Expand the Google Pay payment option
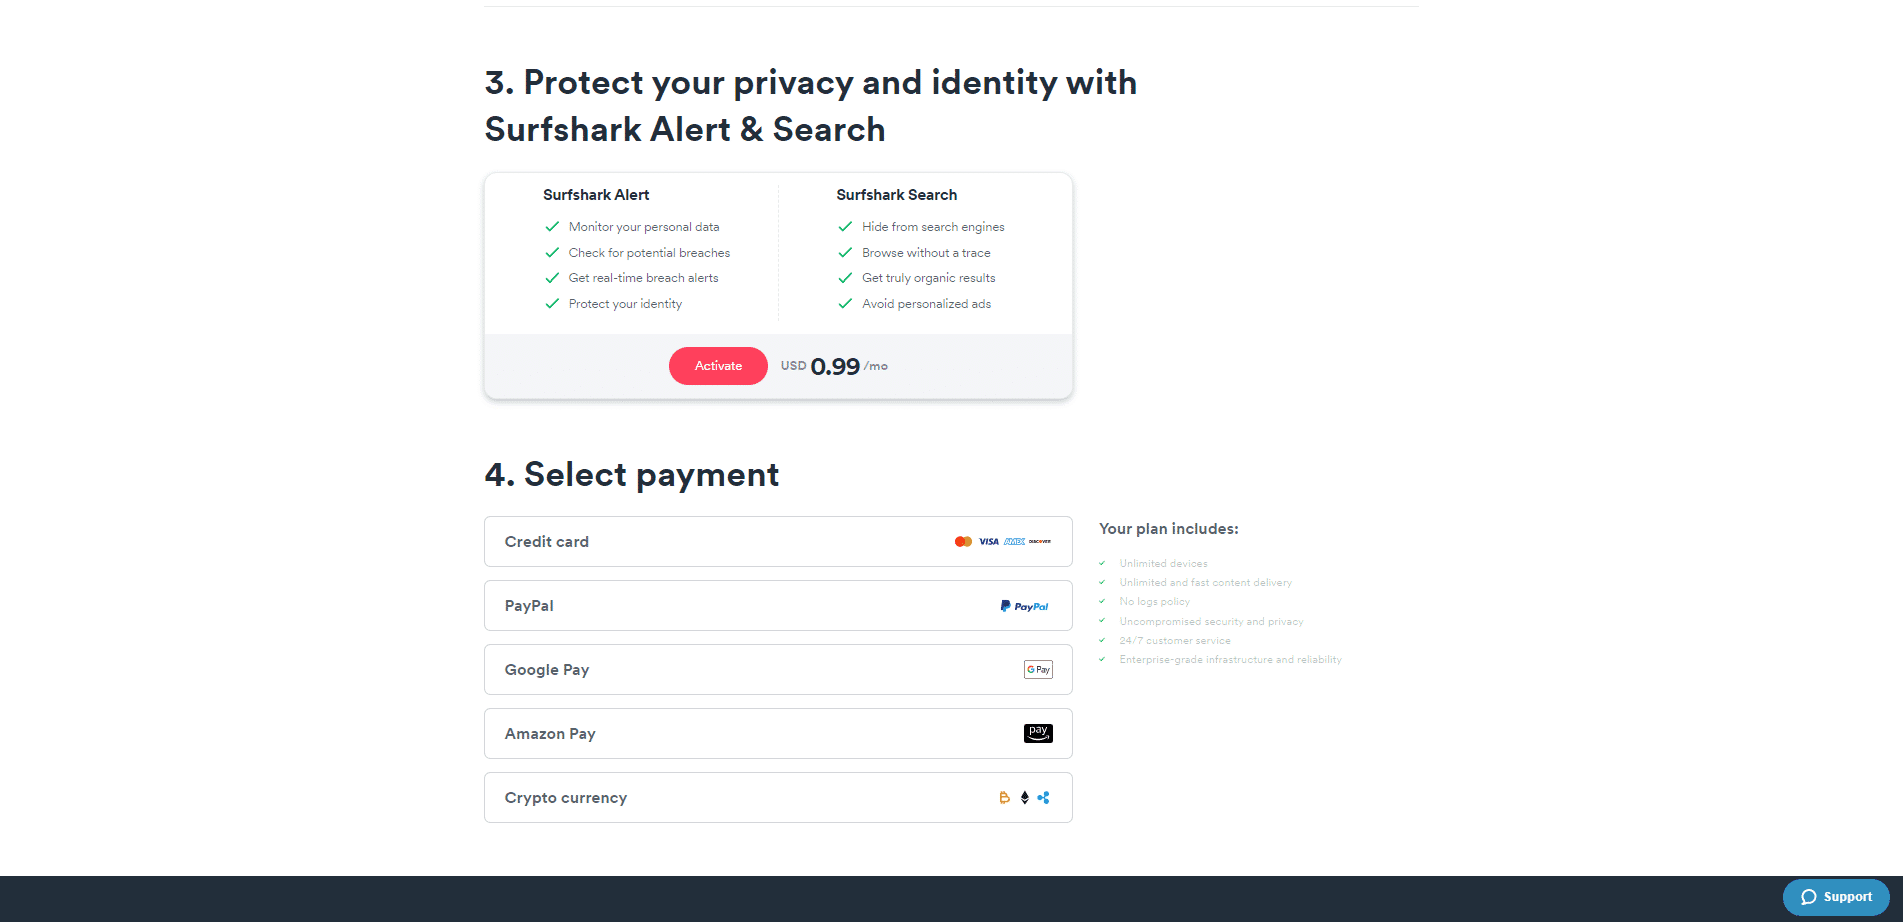Screen dimensions: 1903x922 click(778, 670)
